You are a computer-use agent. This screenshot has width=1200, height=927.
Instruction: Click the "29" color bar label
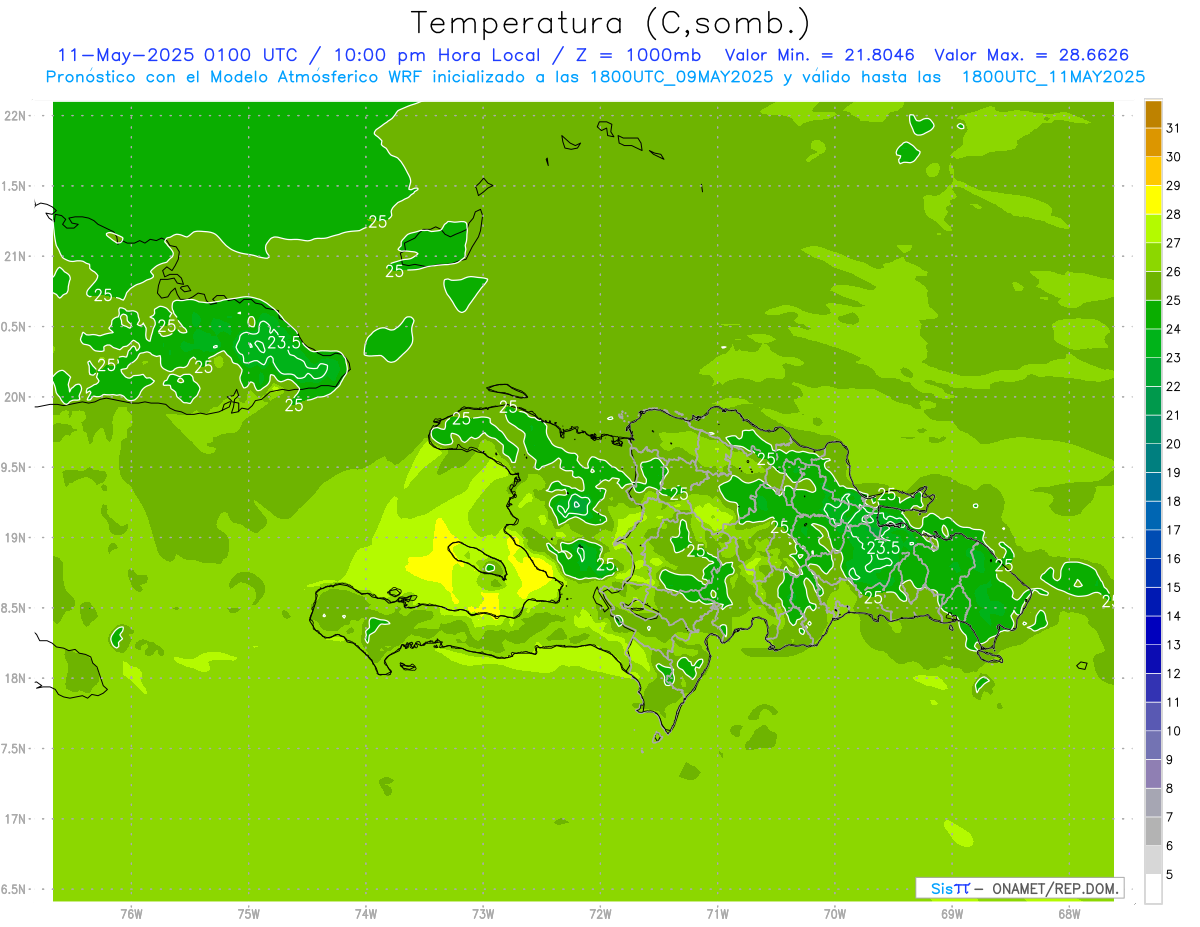1173,186
